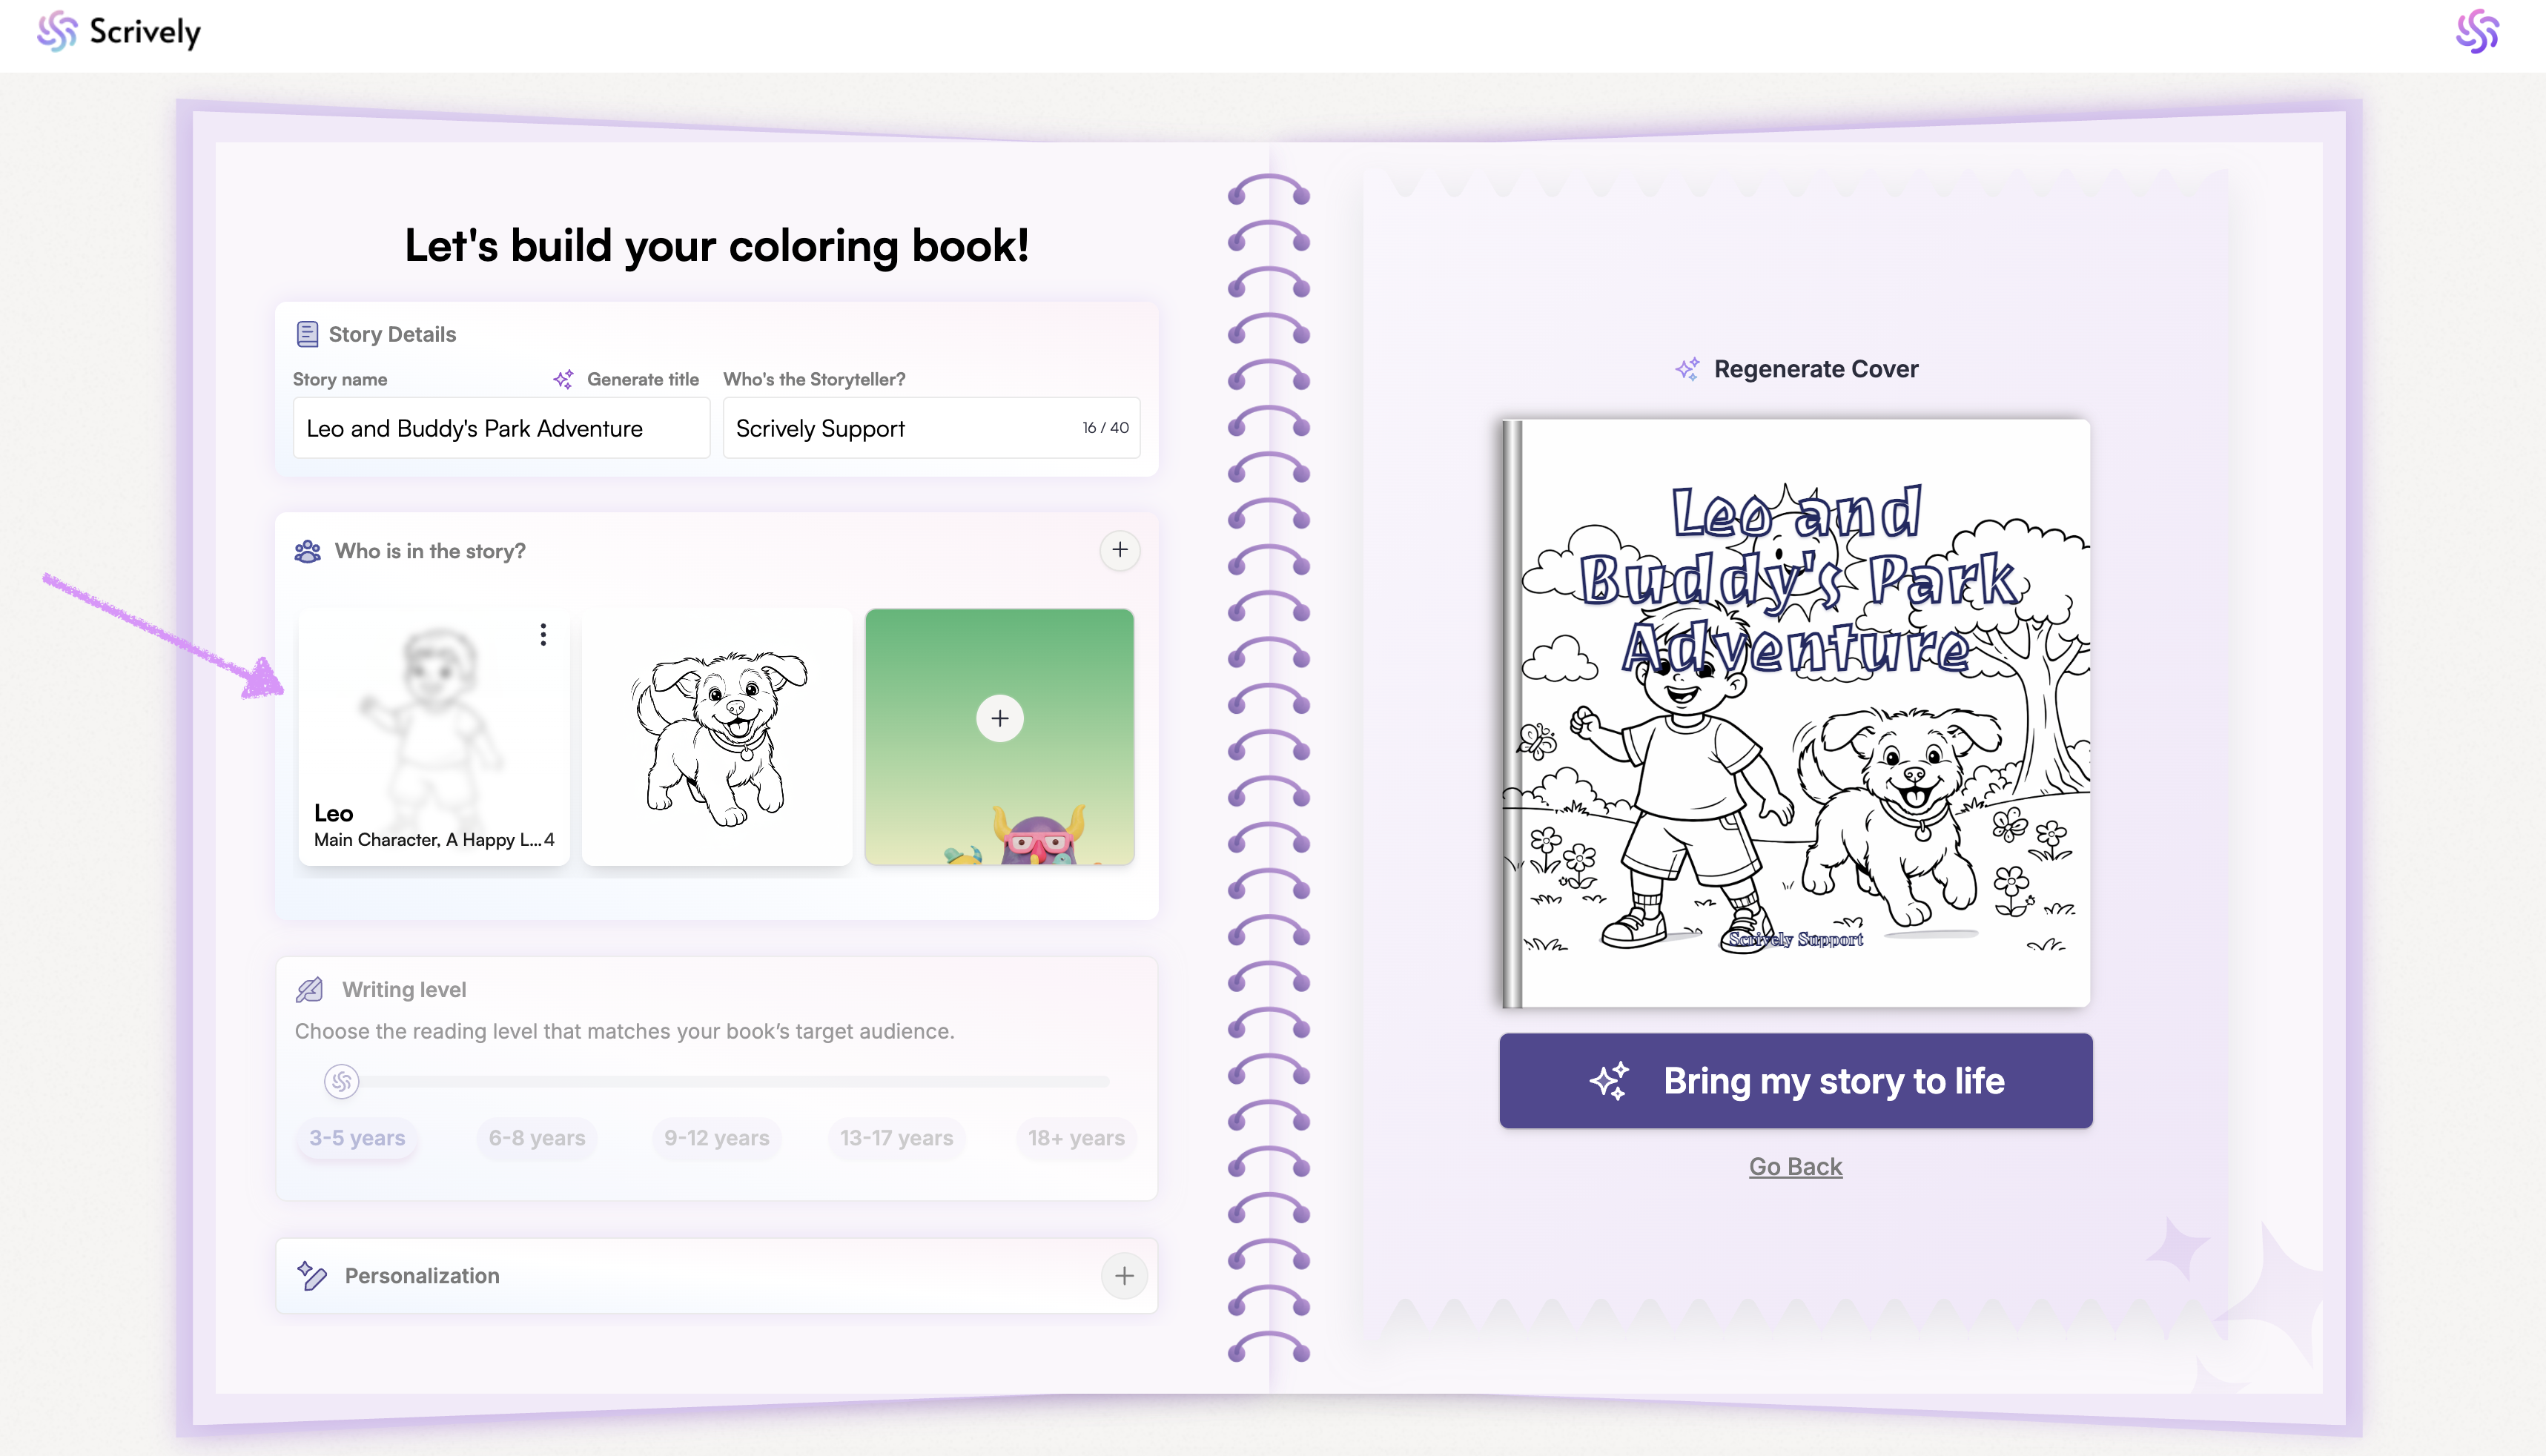Select the puppy character thumbnail card
Screen dimensions: 2546x1456
tap(717, 737)
